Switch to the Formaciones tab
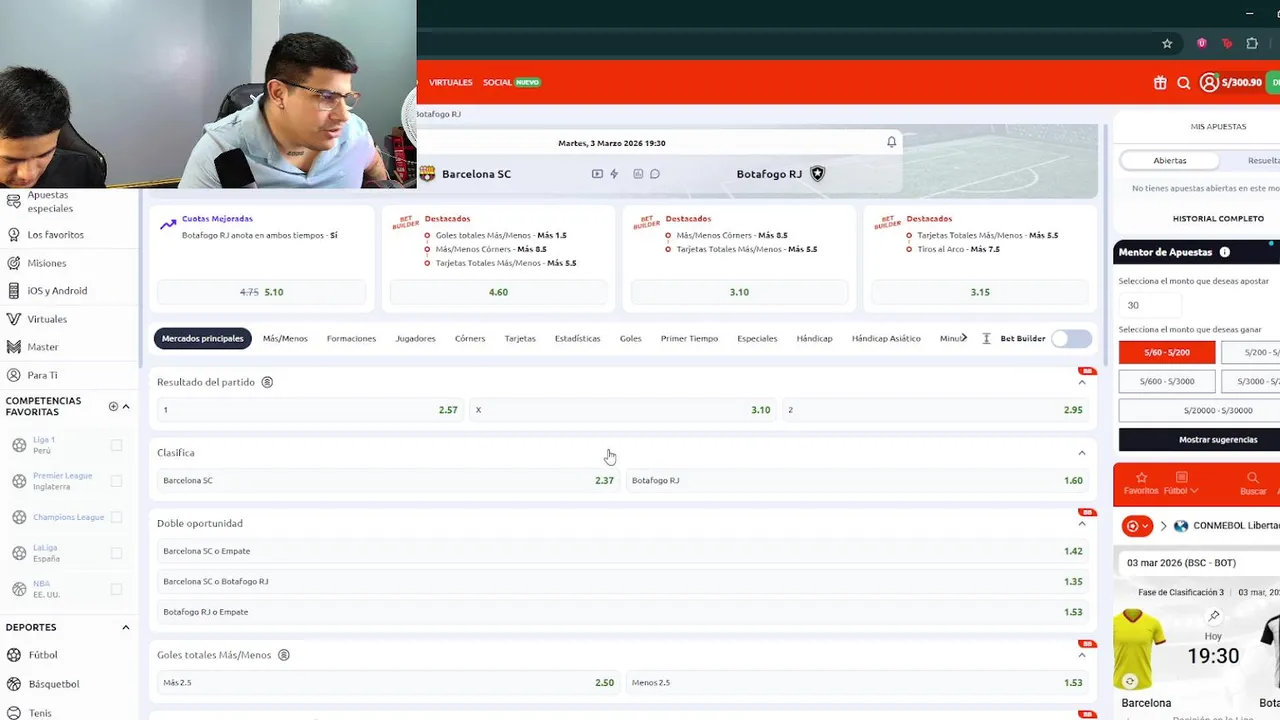This screenshot has width=1280, height=720. pyautogui.click(x=351, y=338)
